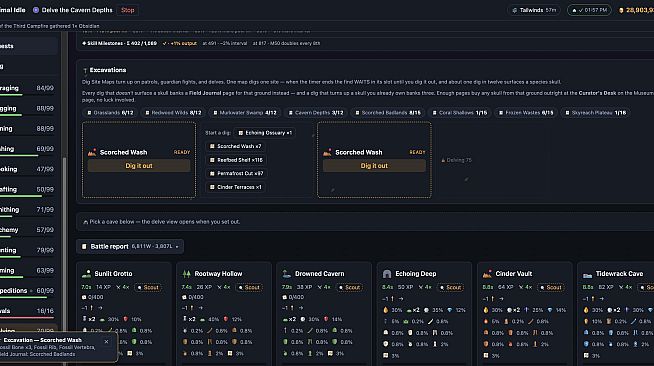This screenshot has height=366, width=654.
Task: Start a Cinder Terraces ×1 dig
Action: [235, 187]
